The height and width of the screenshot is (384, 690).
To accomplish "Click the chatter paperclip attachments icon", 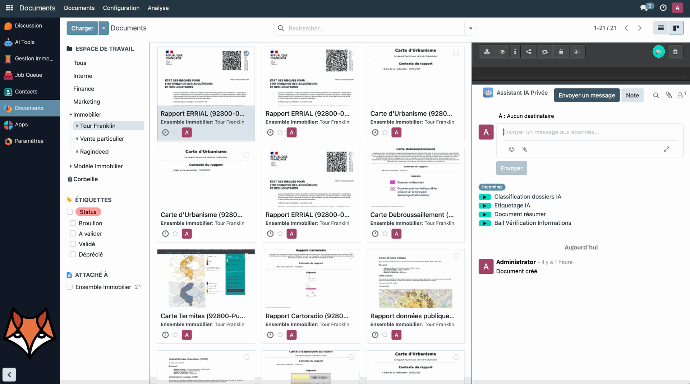I will click(x=668, y=95).
